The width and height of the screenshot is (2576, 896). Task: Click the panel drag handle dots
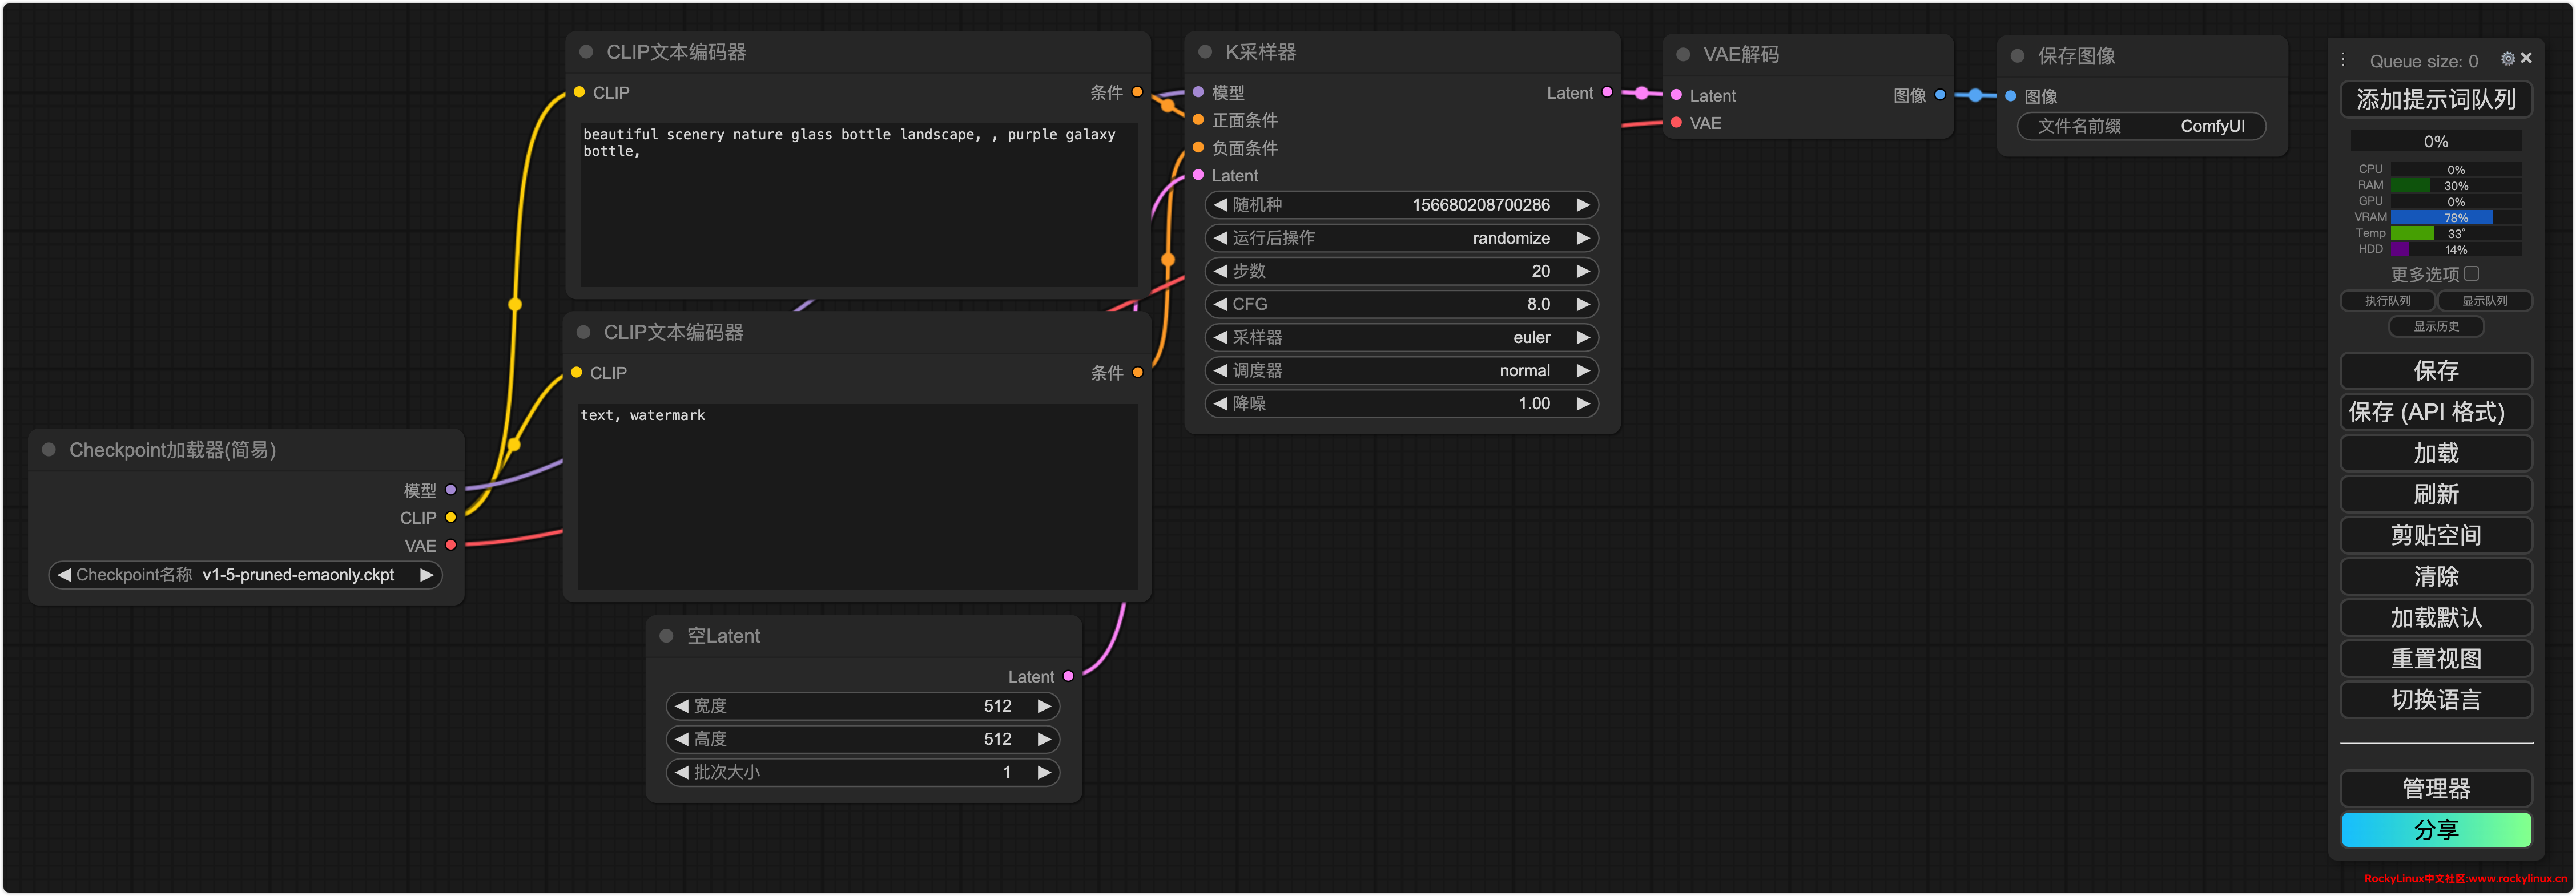coord(2343,60)
